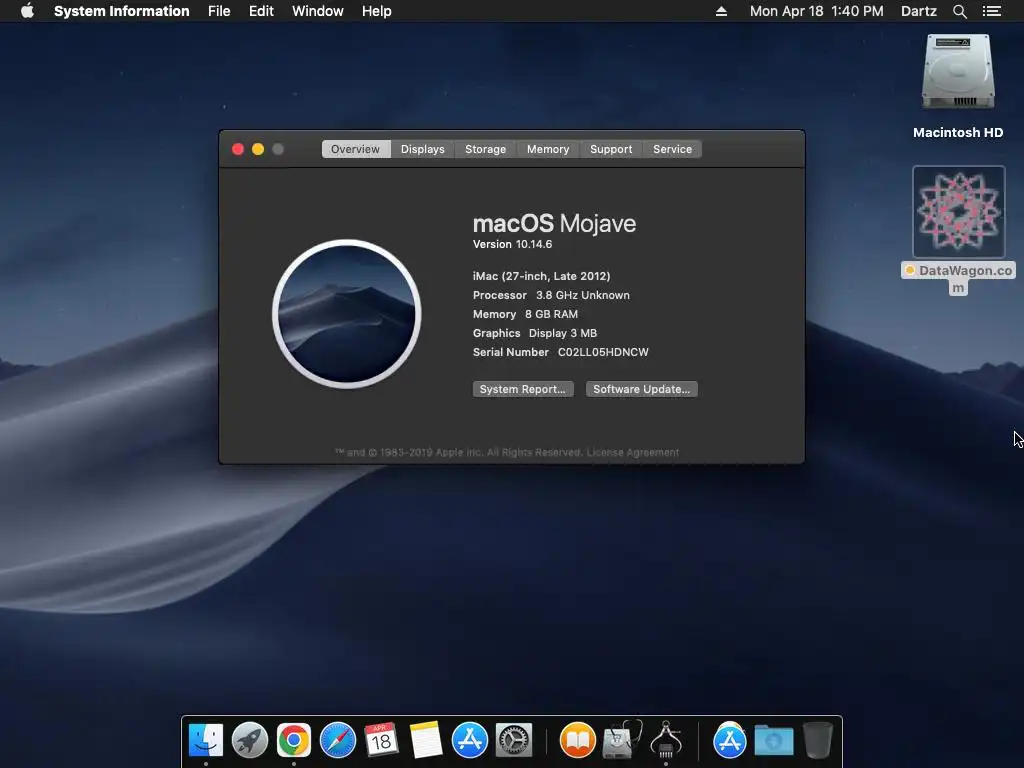
Task: Open the Edit menu
Action: pos(261,11)
